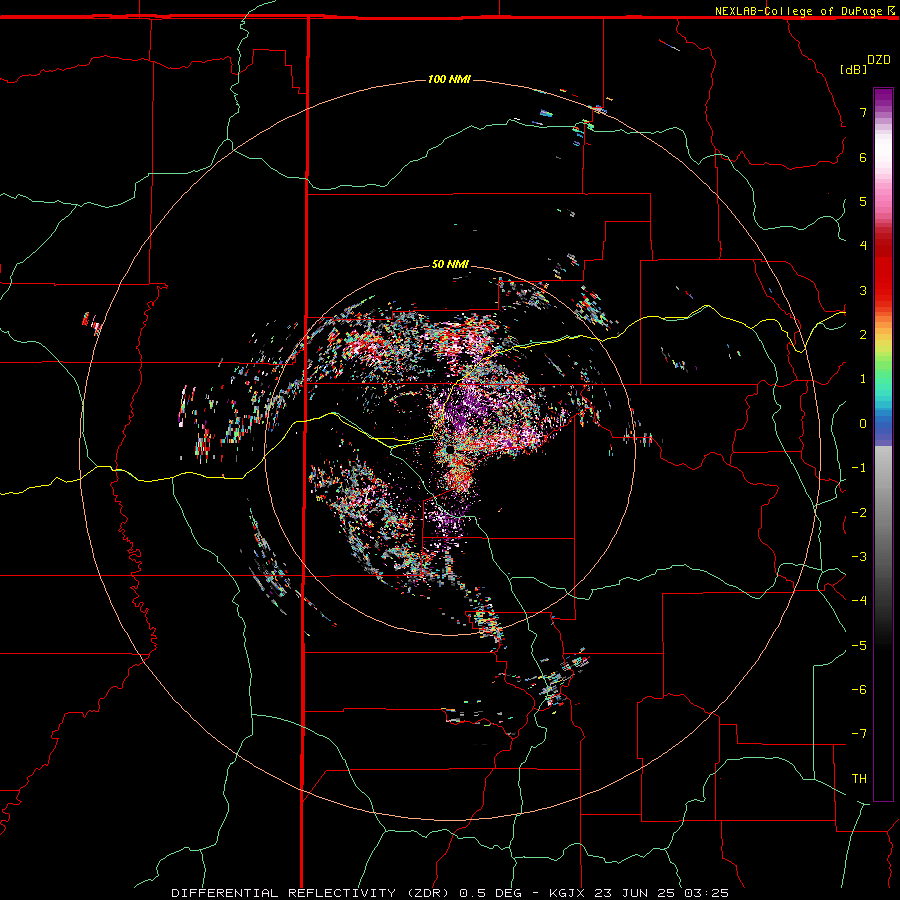
Task: Click the -3 value on the color scale
Action: [859, 557]
